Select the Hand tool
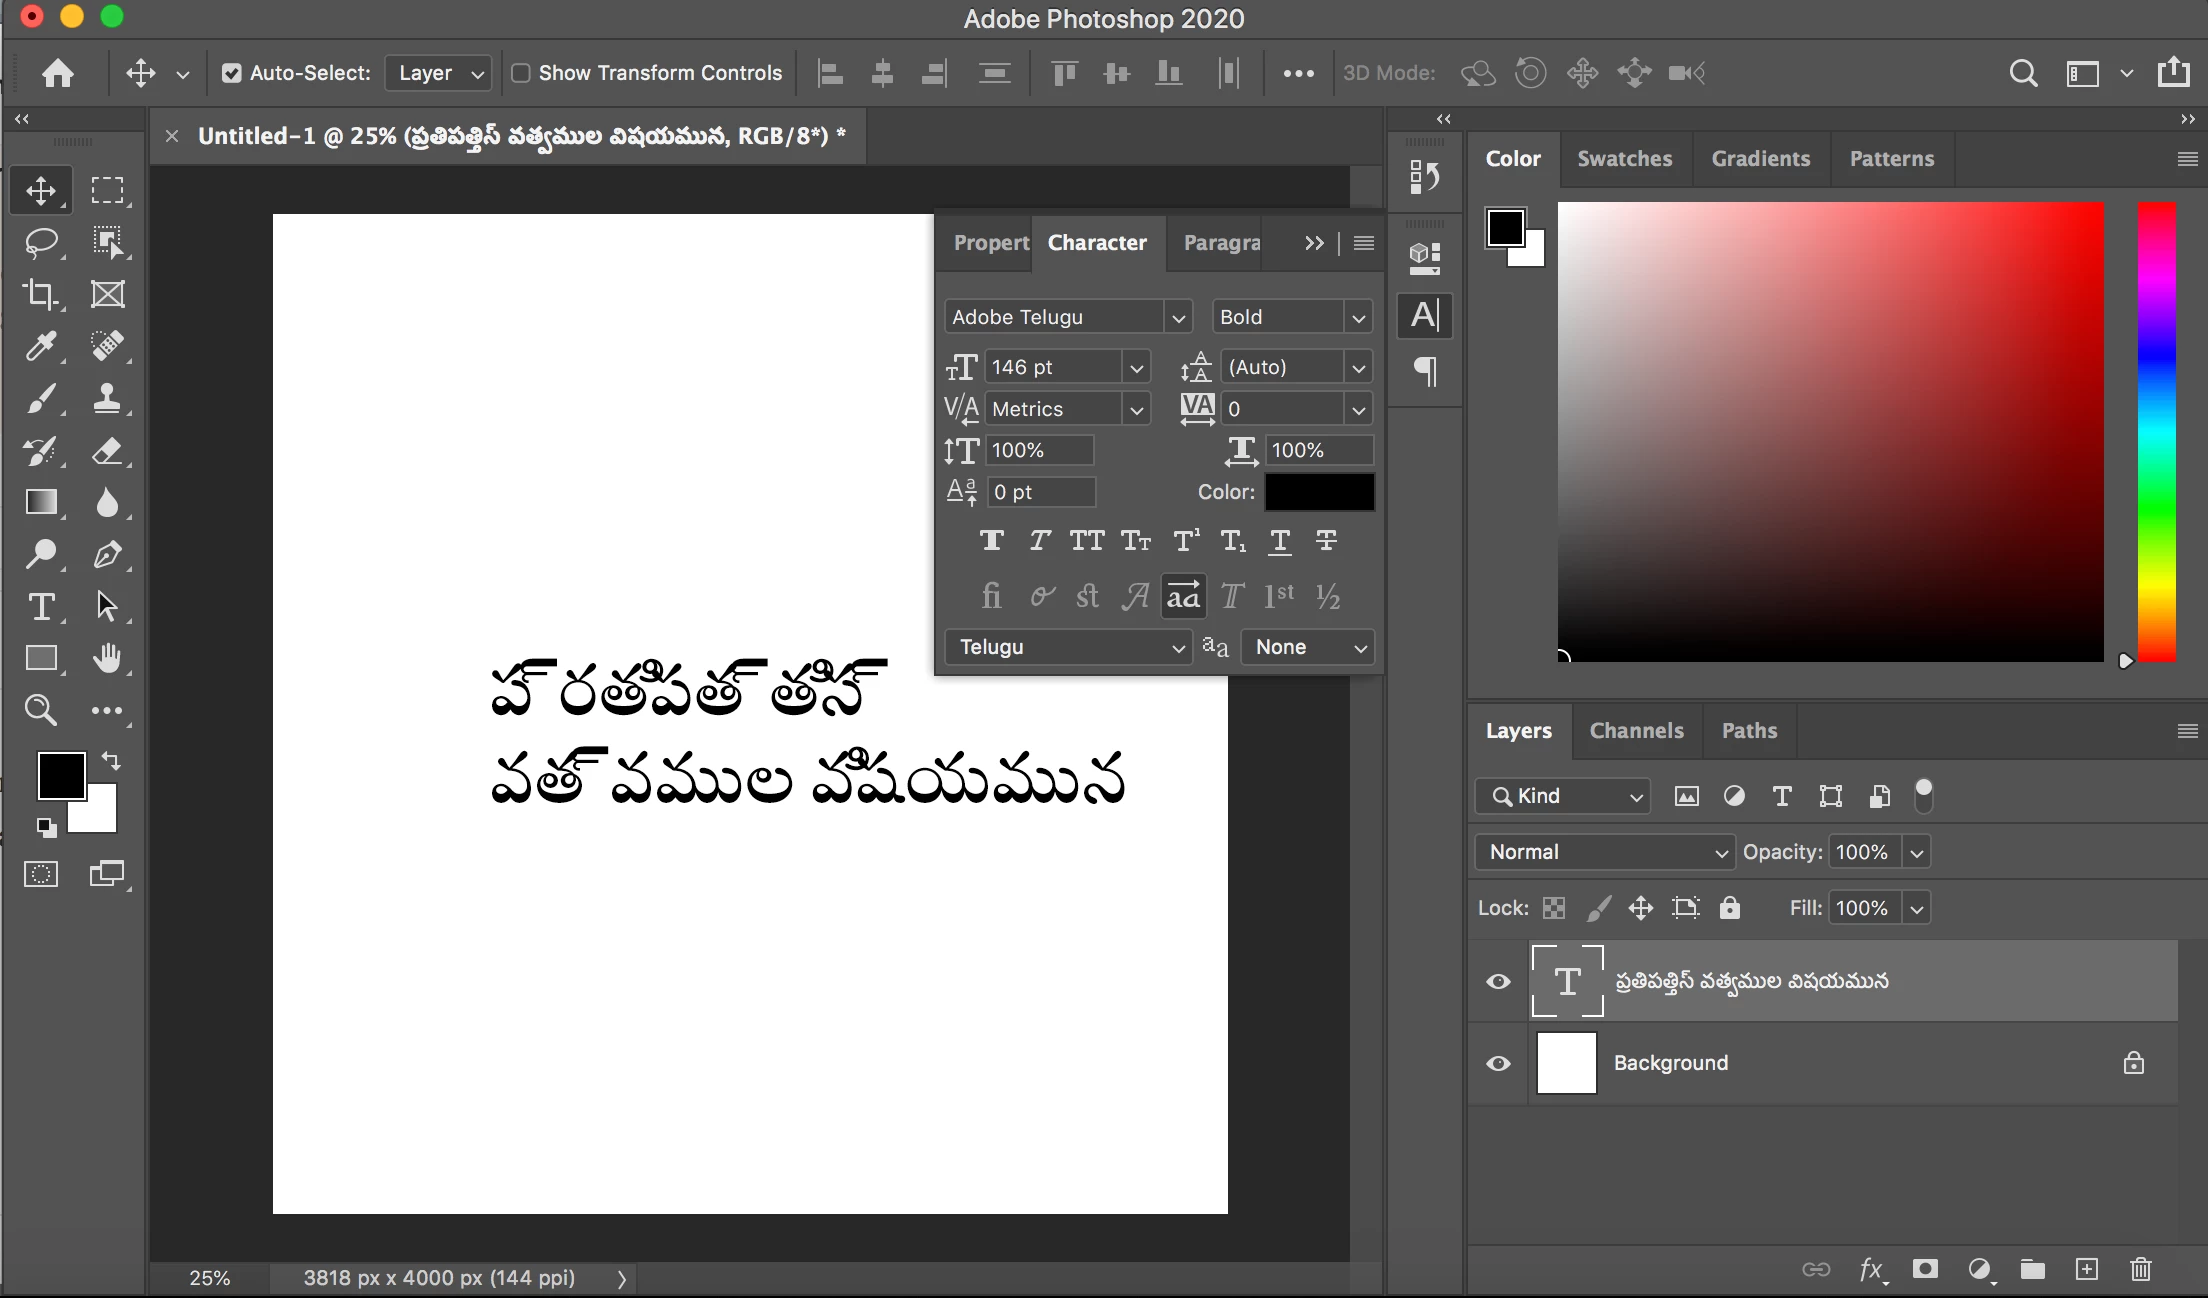 (x=107, y=658)
